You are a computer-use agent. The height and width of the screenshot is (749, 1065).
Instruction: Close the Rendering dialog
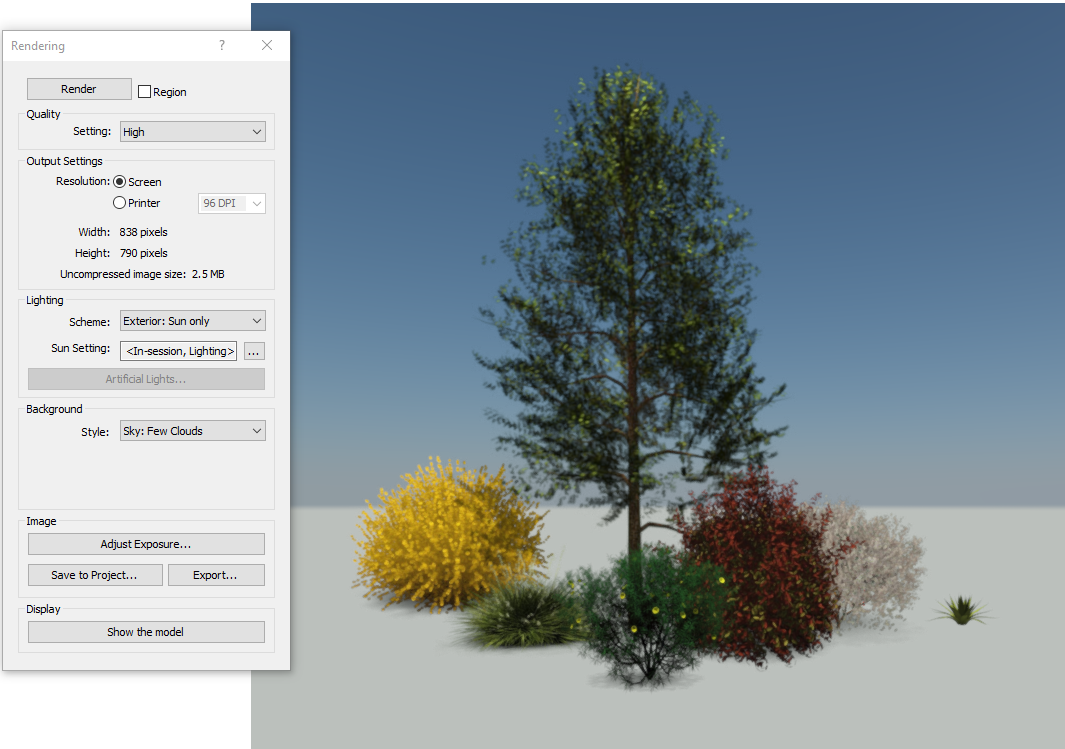(x=267, y=45)
